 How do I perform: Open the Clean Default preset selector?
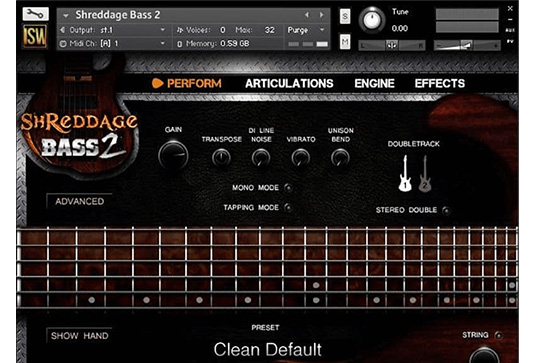268,349
